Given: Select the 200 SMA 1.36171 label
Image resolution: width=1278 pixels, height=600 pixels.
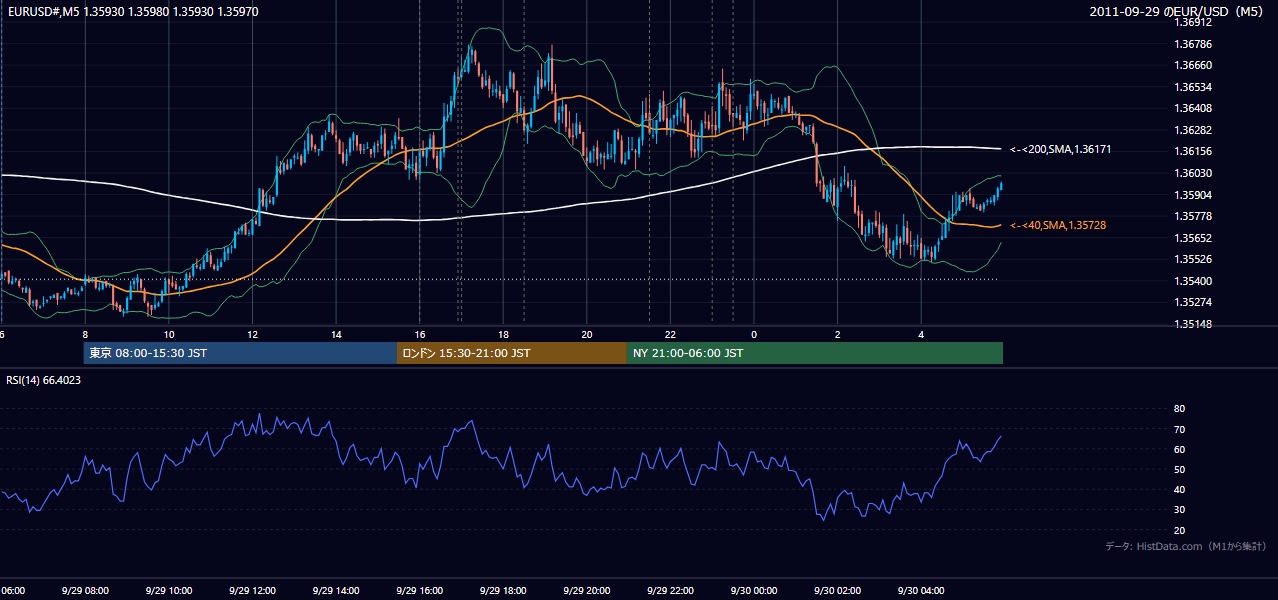Looking at the screenshot, I should [1060, 149].
